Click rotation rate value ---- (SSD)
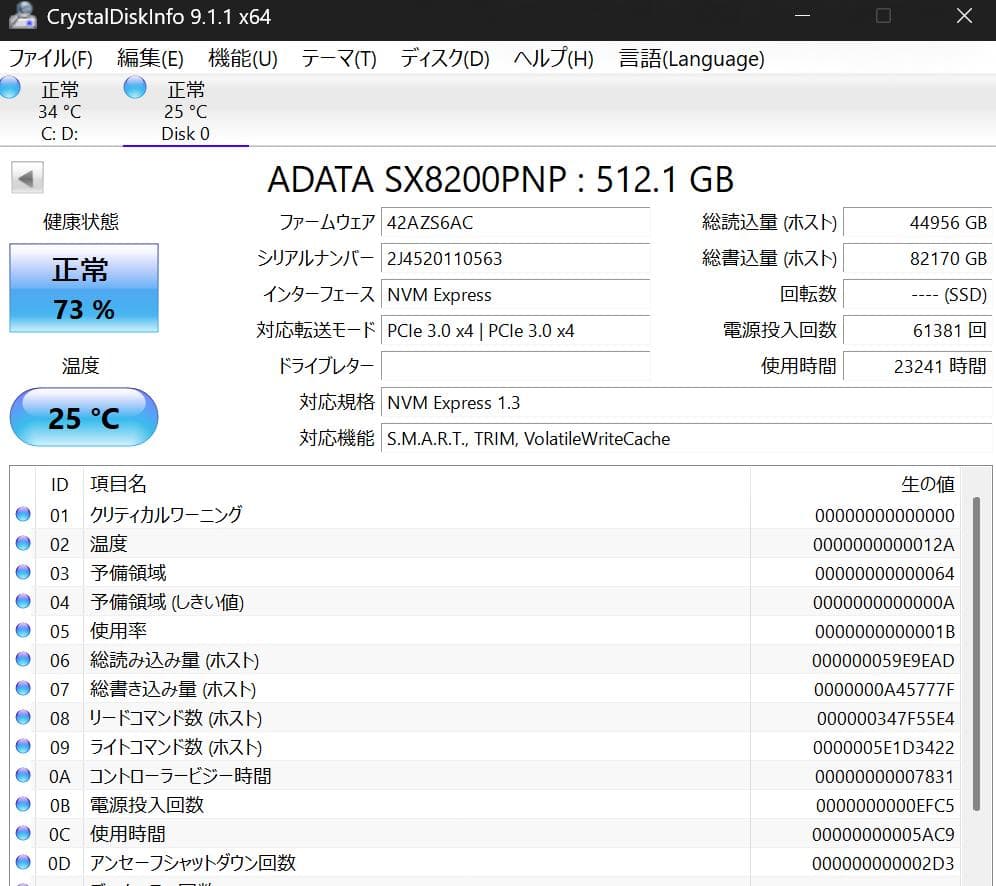996x886 pixels. click(917, 295)
